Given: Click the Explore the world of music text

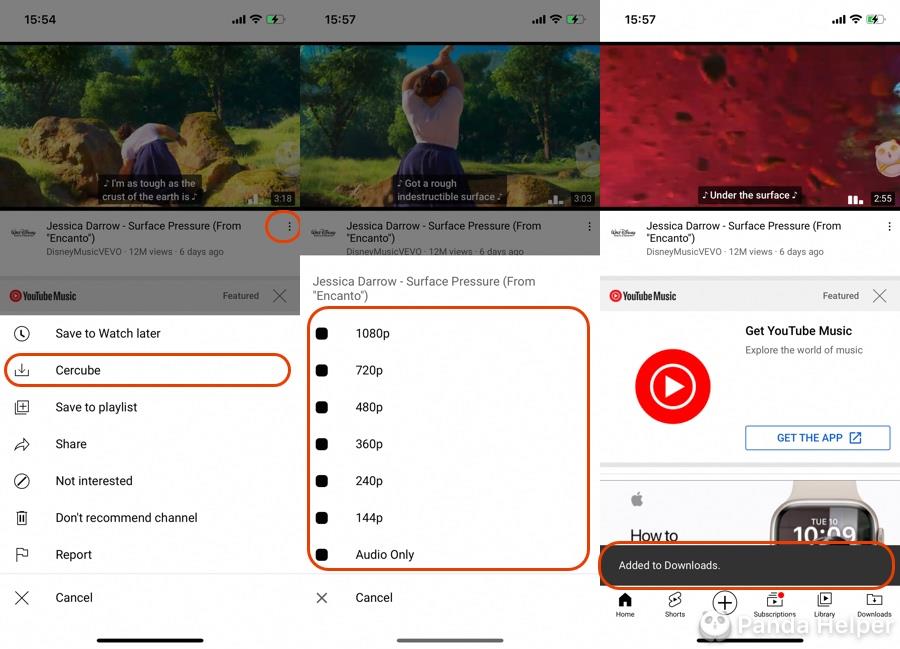Looking at the screenshot, I should click(804, 350).
